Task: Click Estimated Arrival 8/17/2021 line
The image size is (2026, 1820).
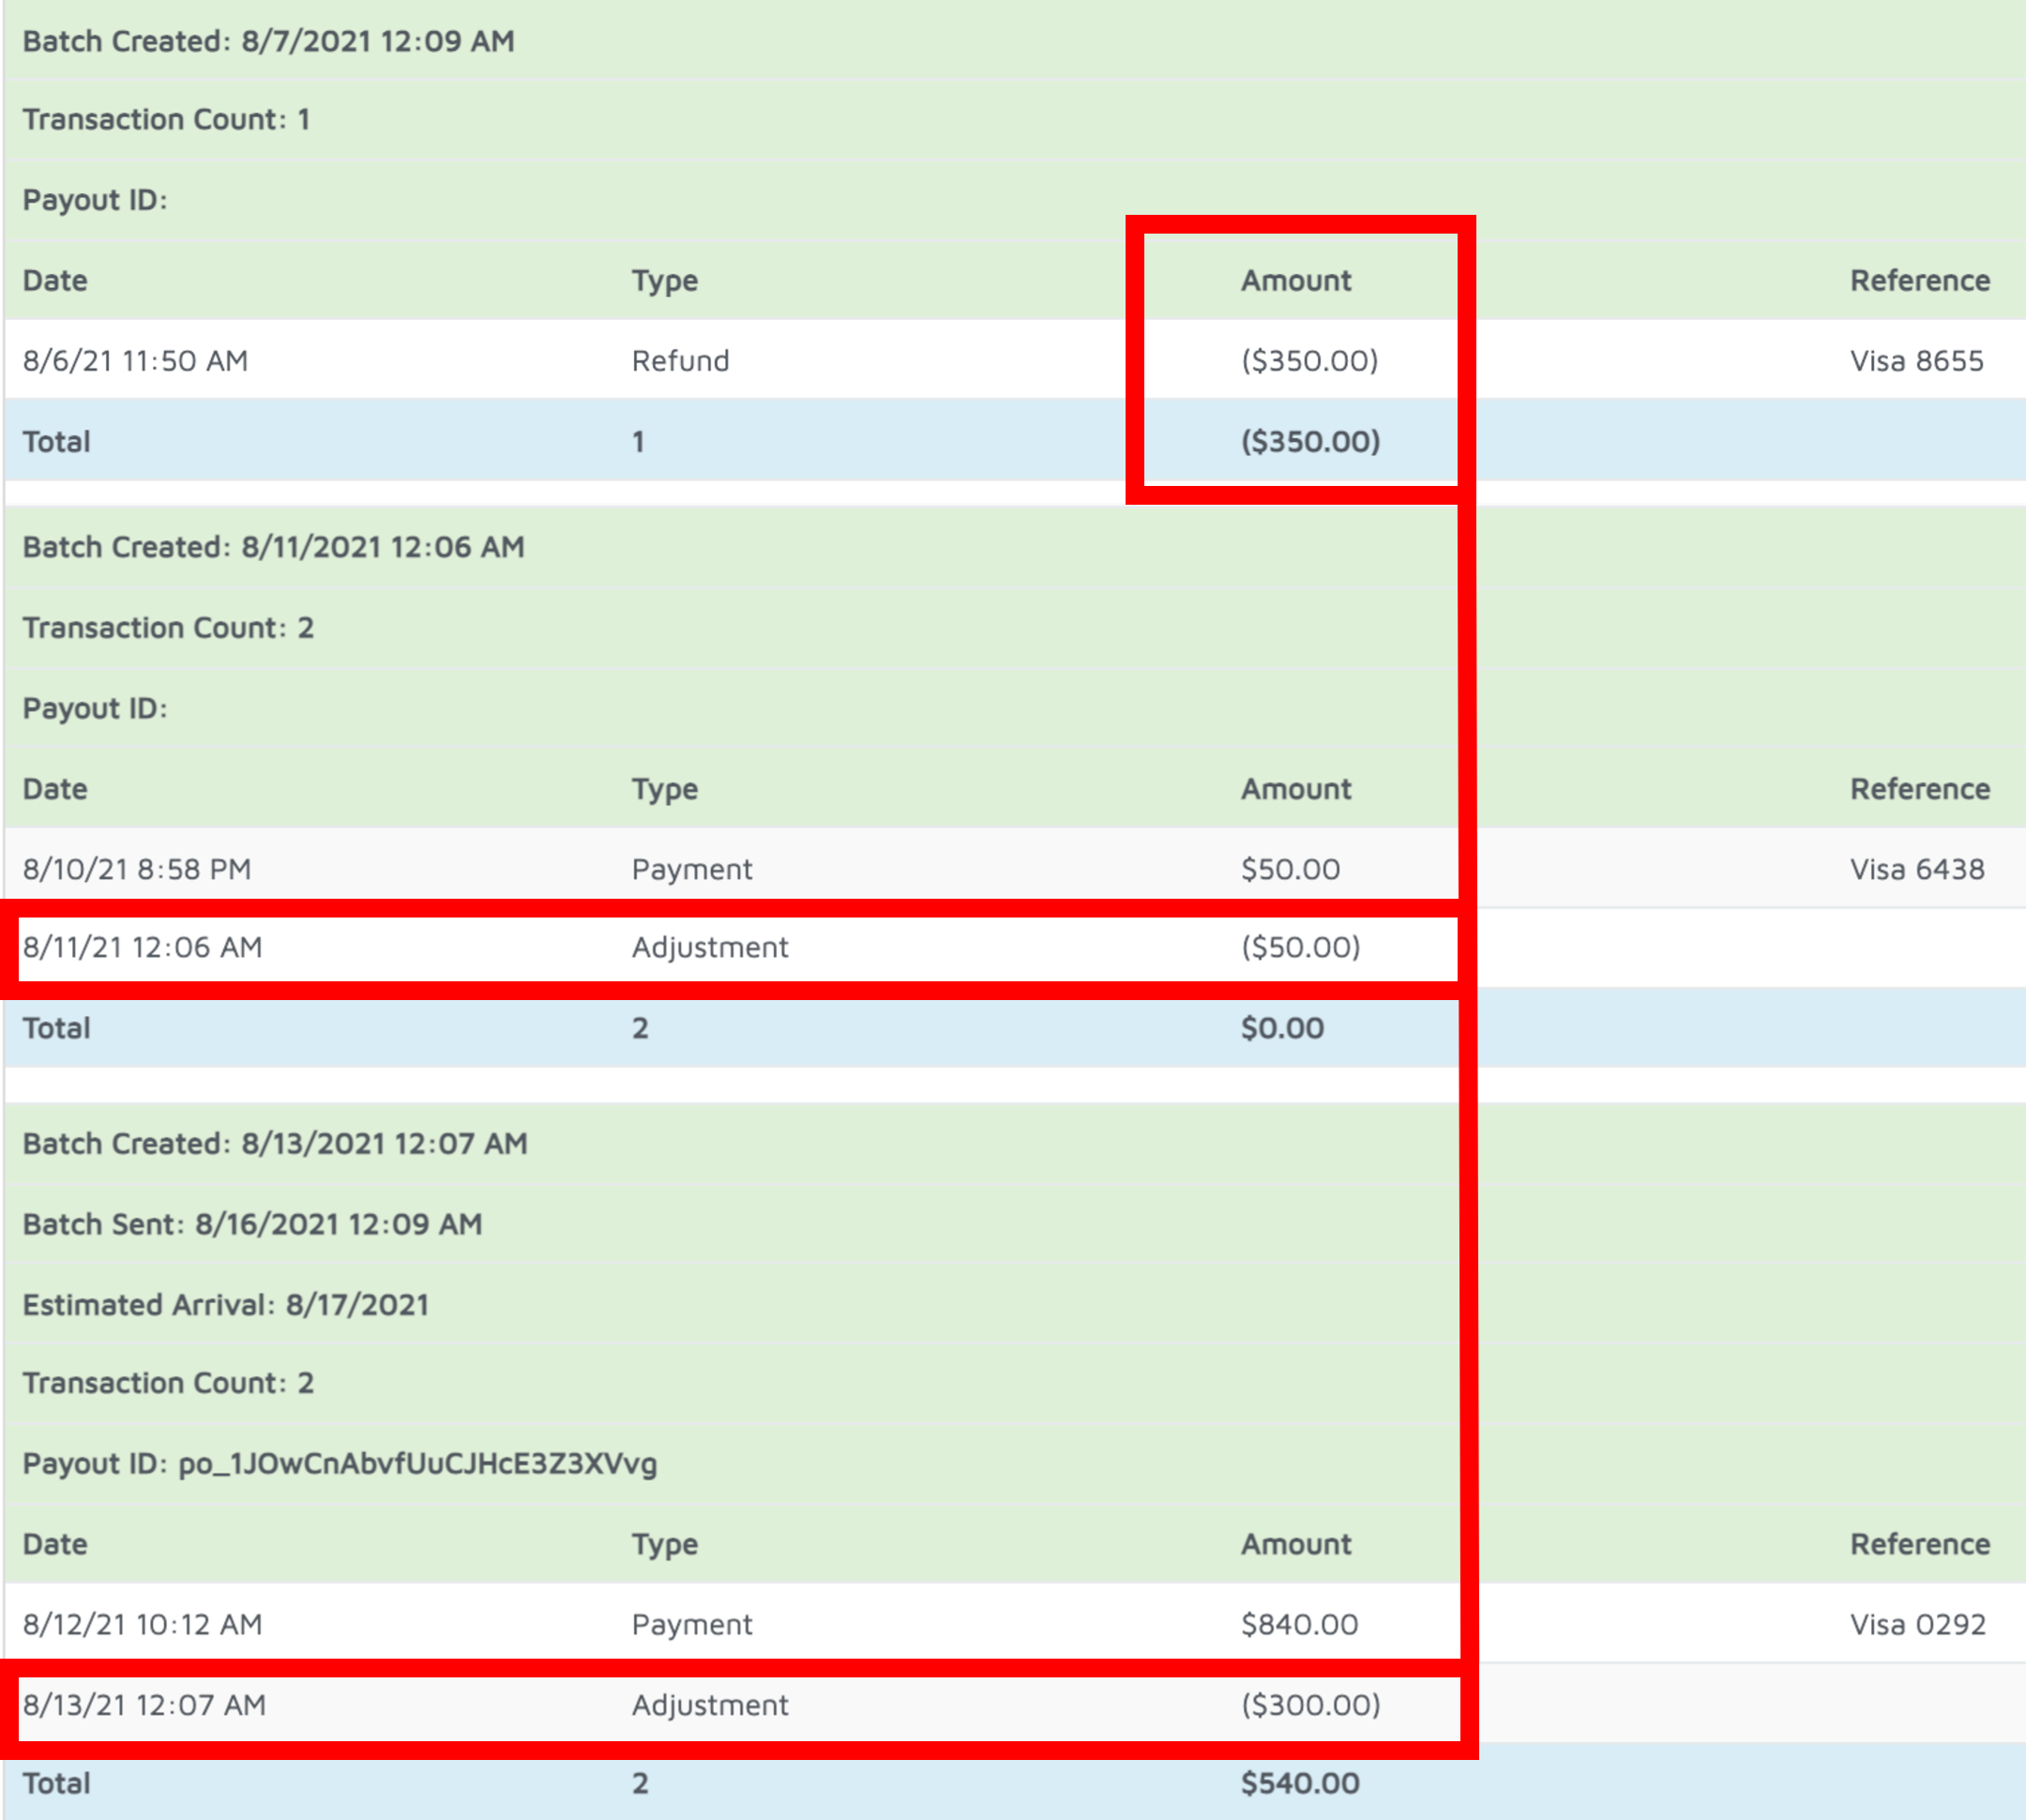Action: (225, 1305)
